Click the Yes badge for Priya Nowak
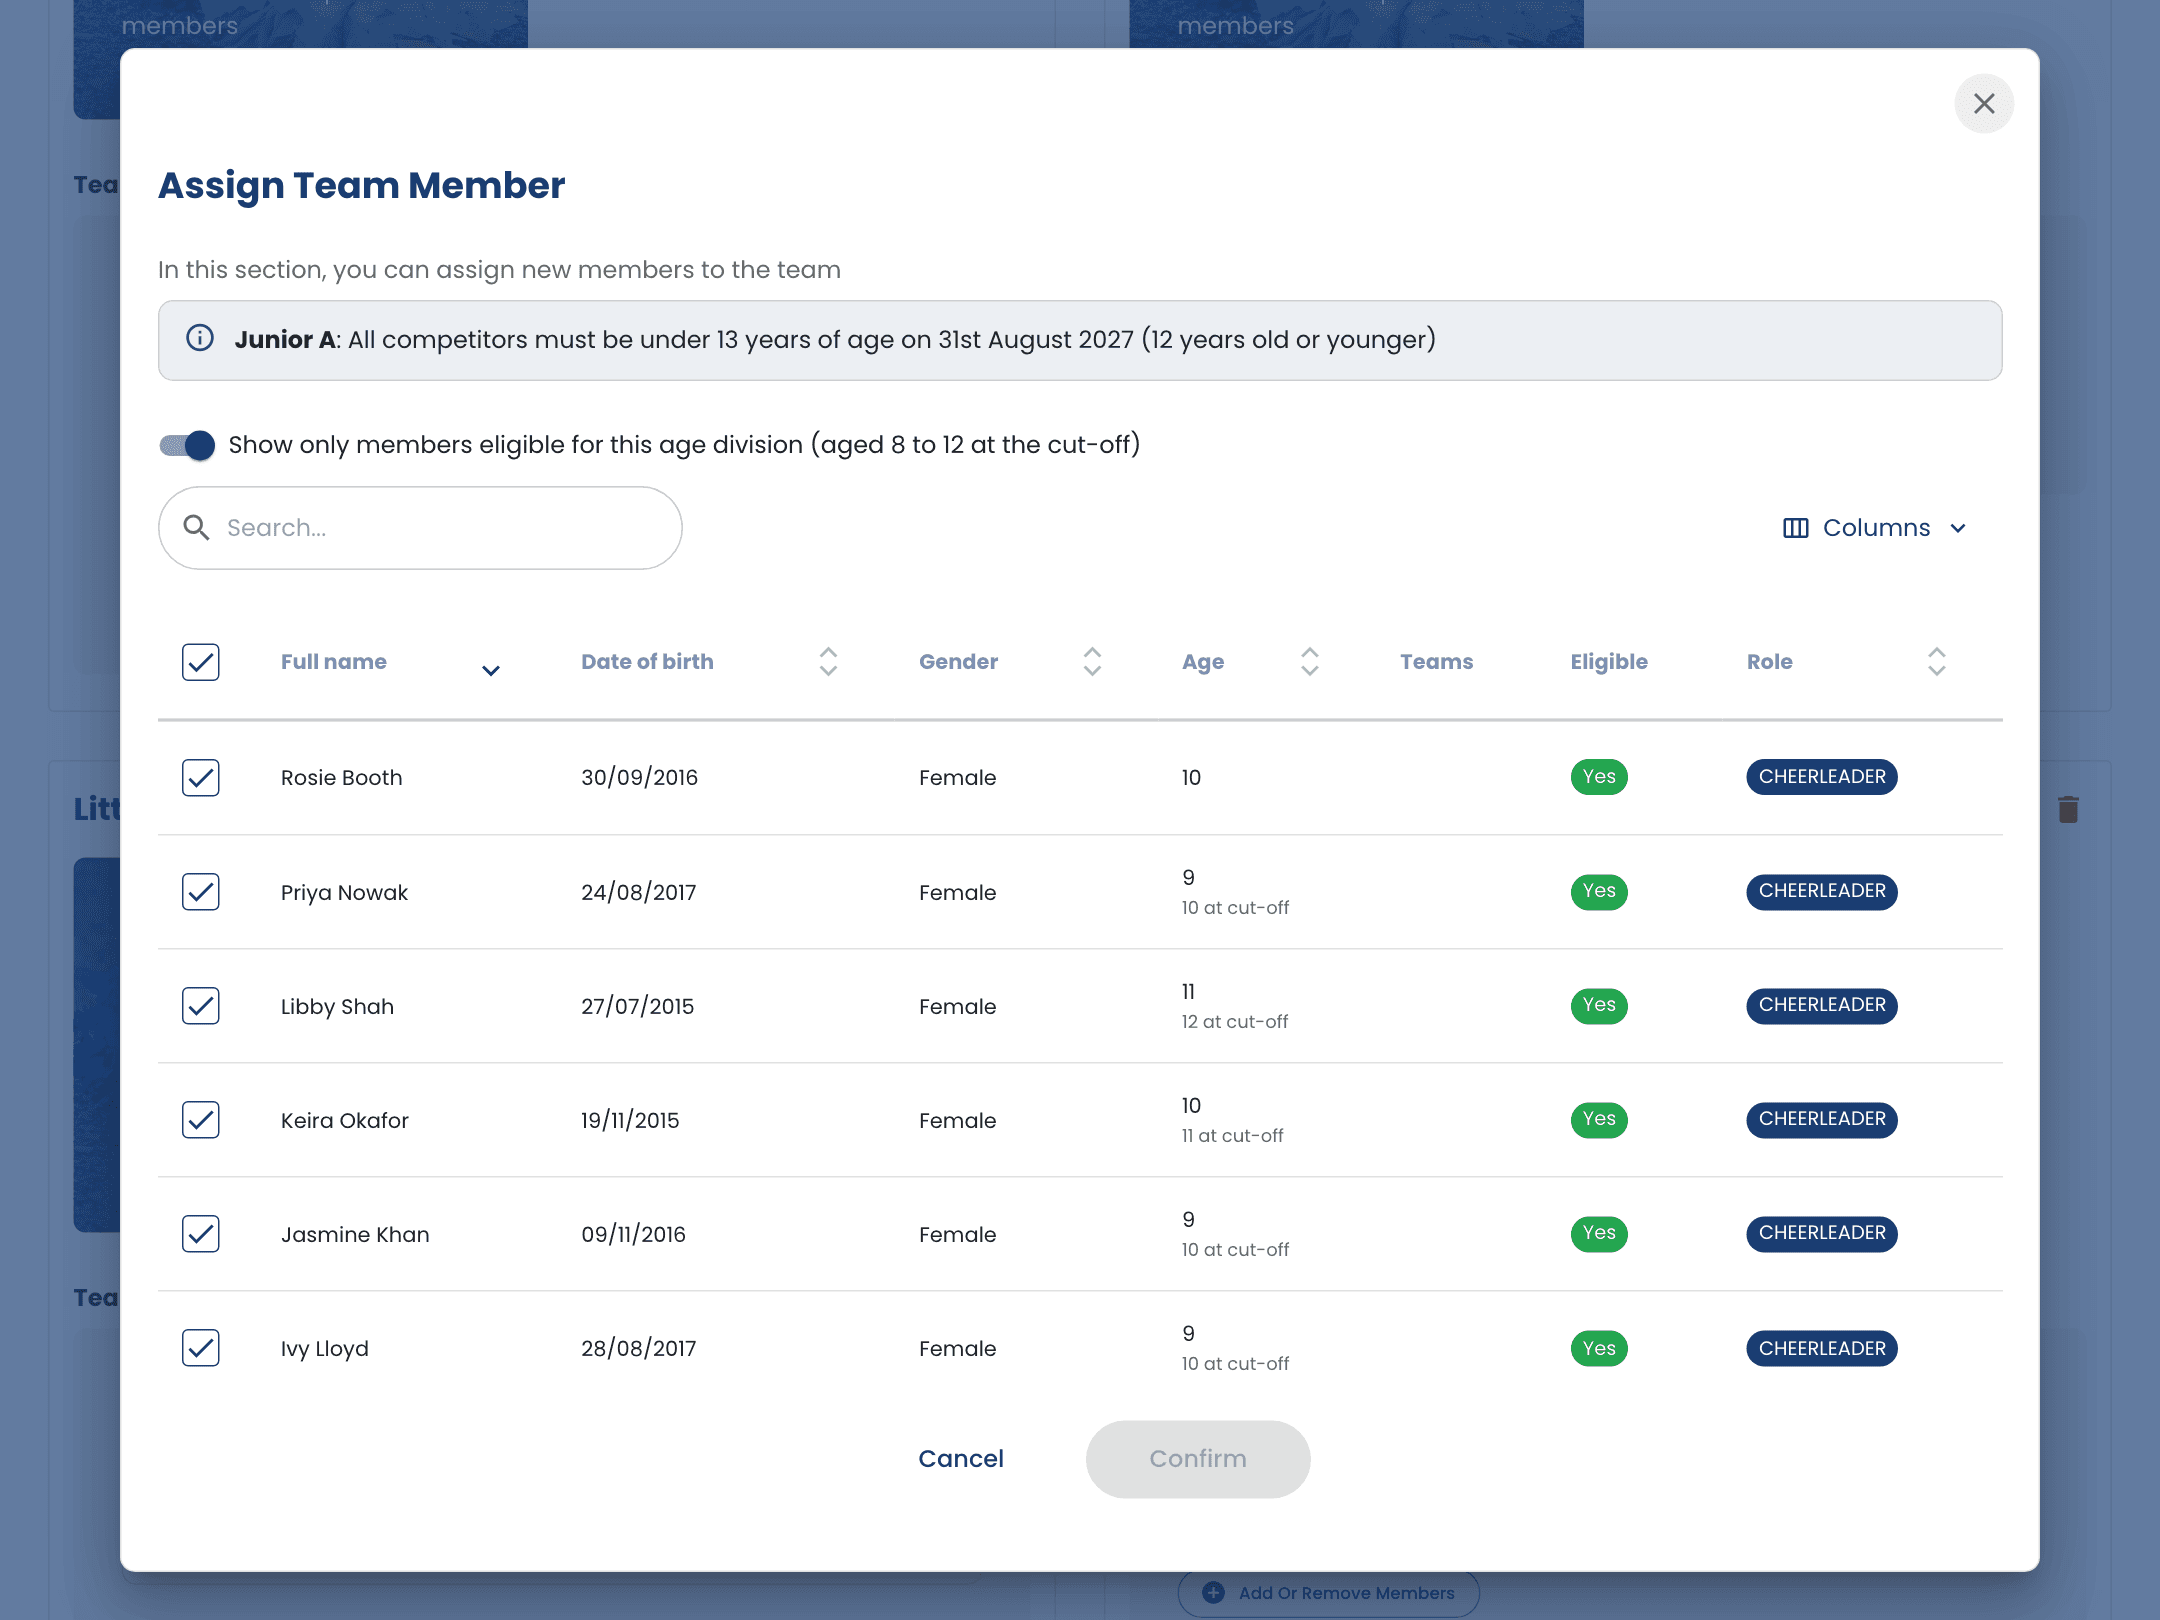 (x=1599, y=891)
